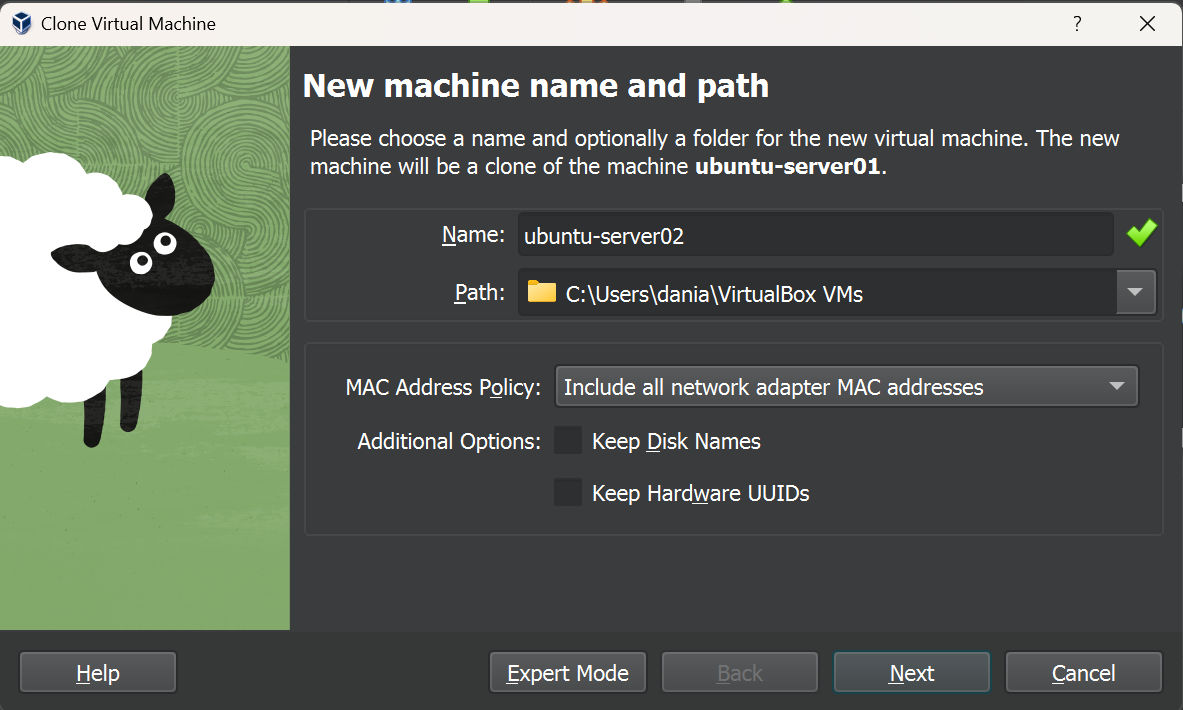Click the question mark help icon
This screenshot has height=710, width=1183.
click(x=1077, y=23)
